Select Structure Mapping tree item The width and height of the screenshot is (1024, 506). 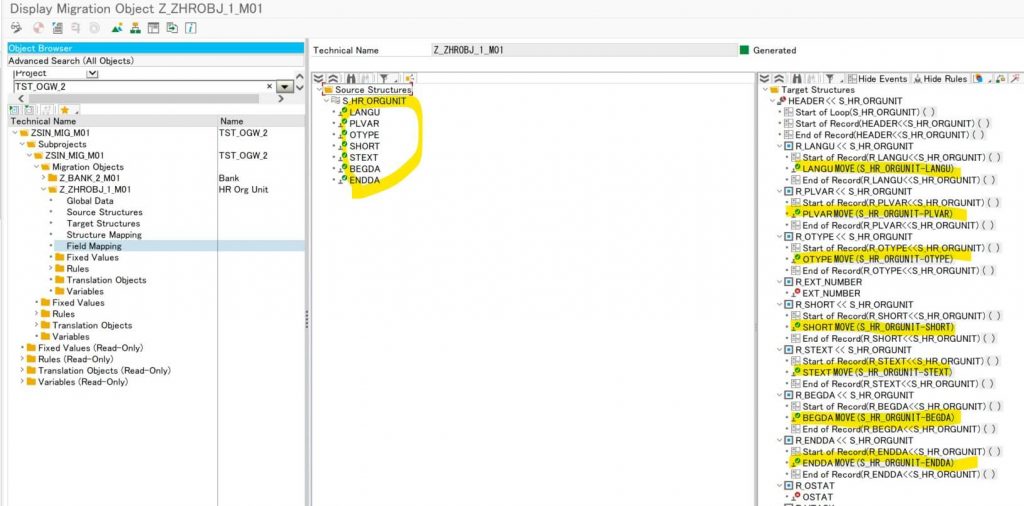click(104, 234)
